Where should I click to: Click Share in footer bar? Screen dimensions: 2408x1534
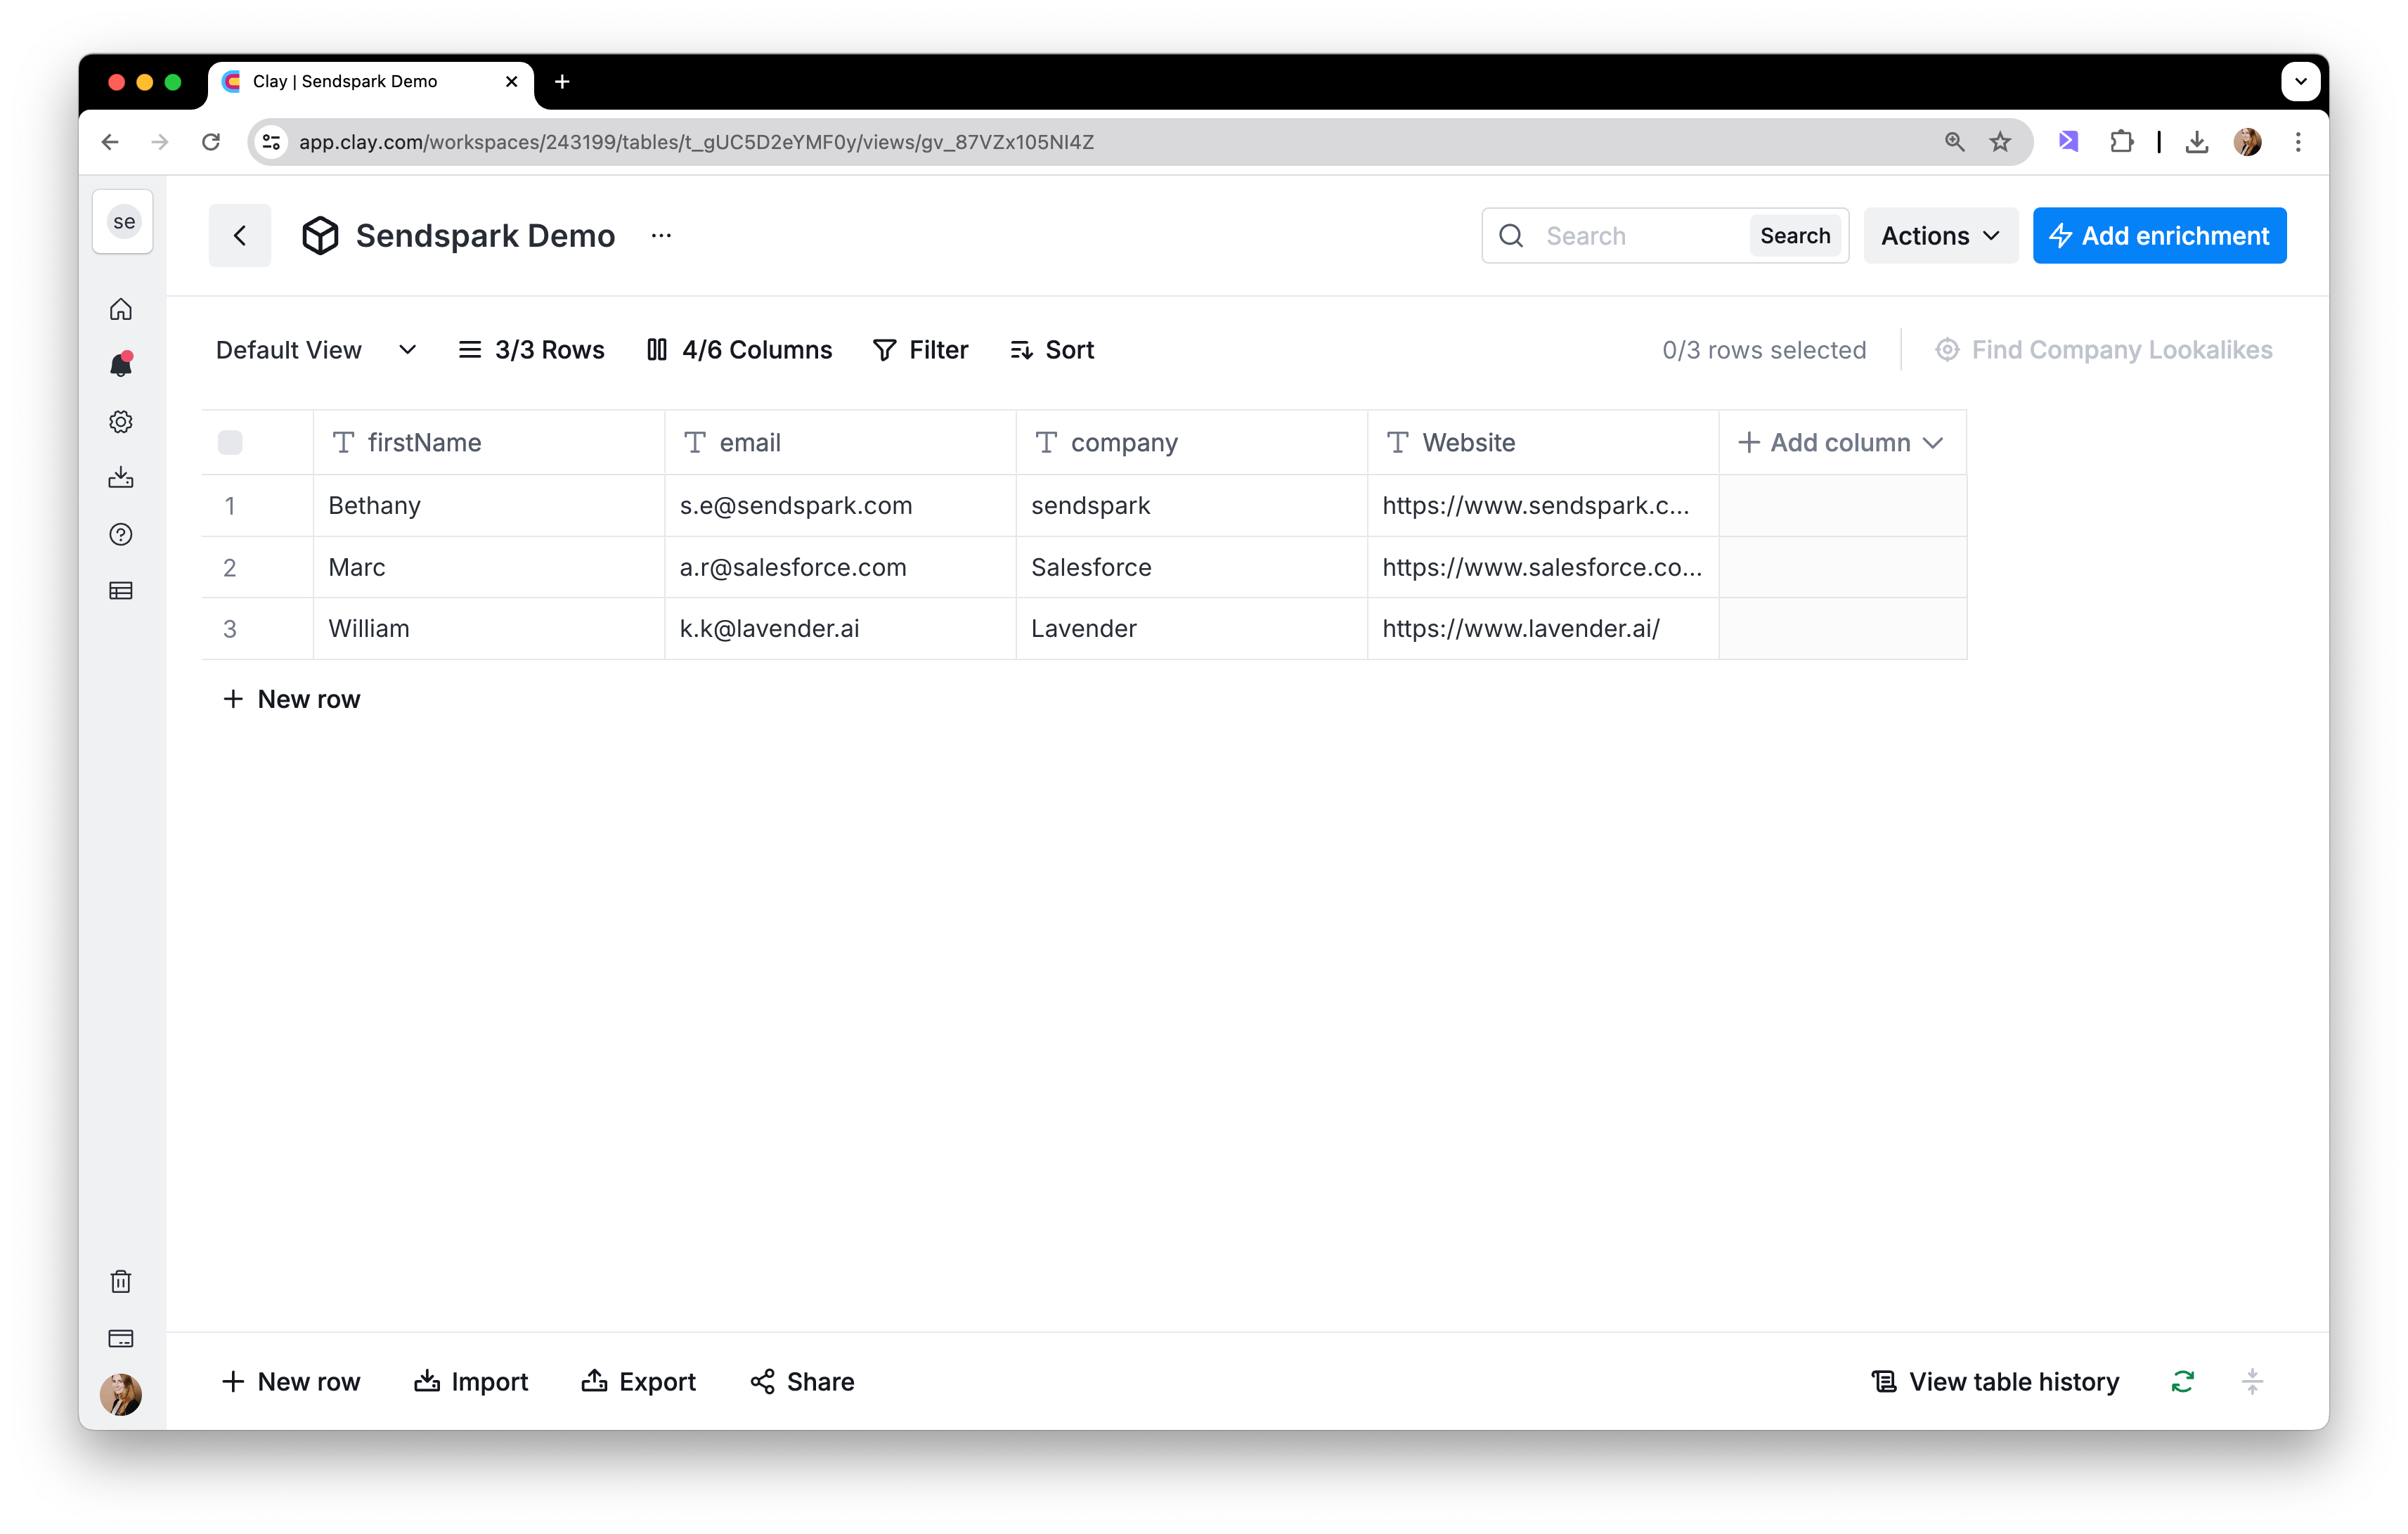point(802,1381)
